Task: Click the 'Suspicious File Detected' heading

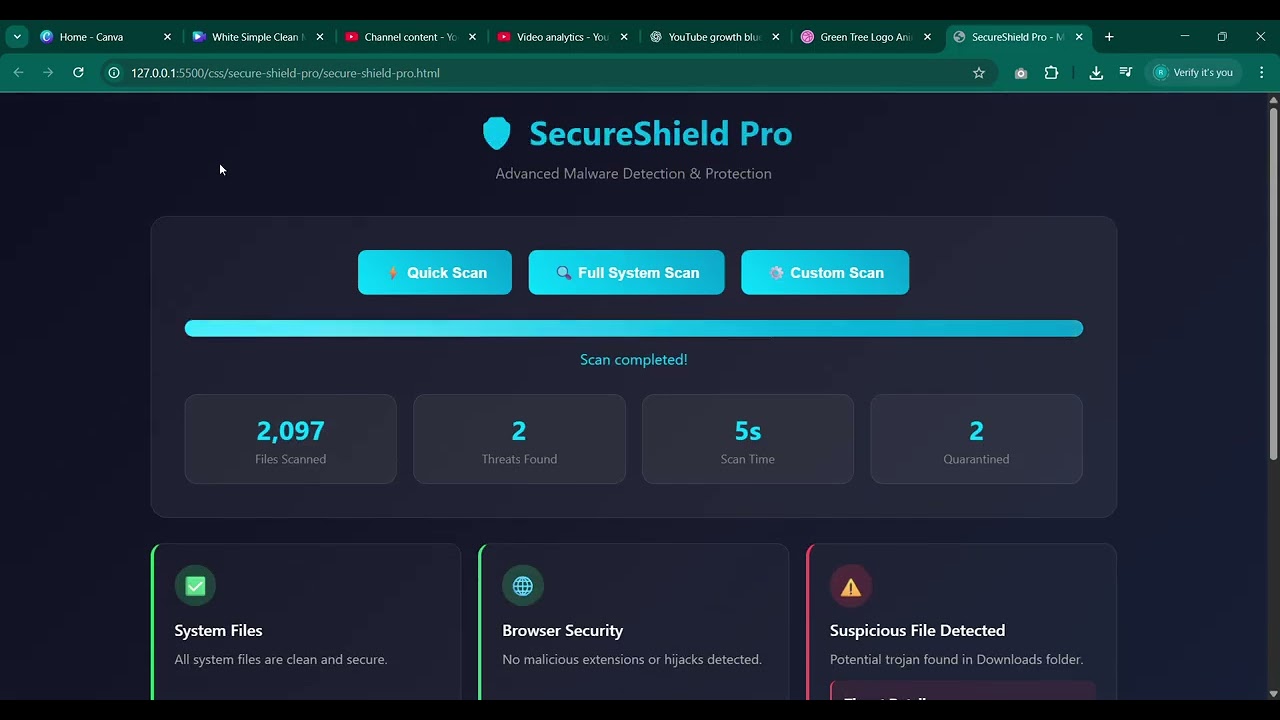Action: pyautogui.click(x=917, y=630)
